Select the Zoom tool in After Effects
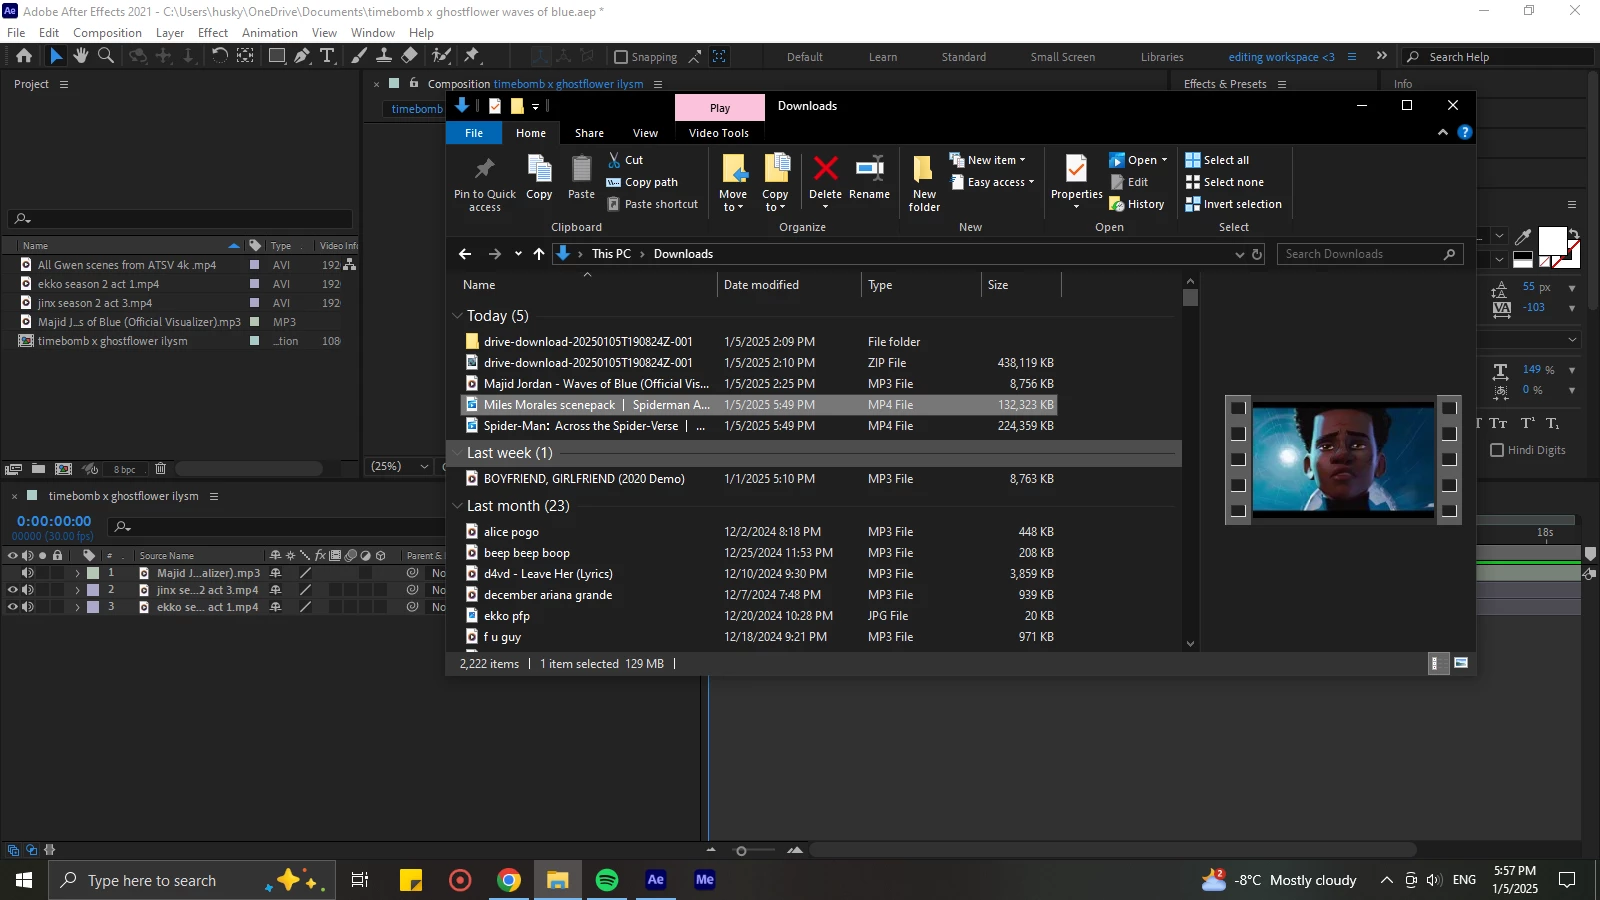 point(105,56)
